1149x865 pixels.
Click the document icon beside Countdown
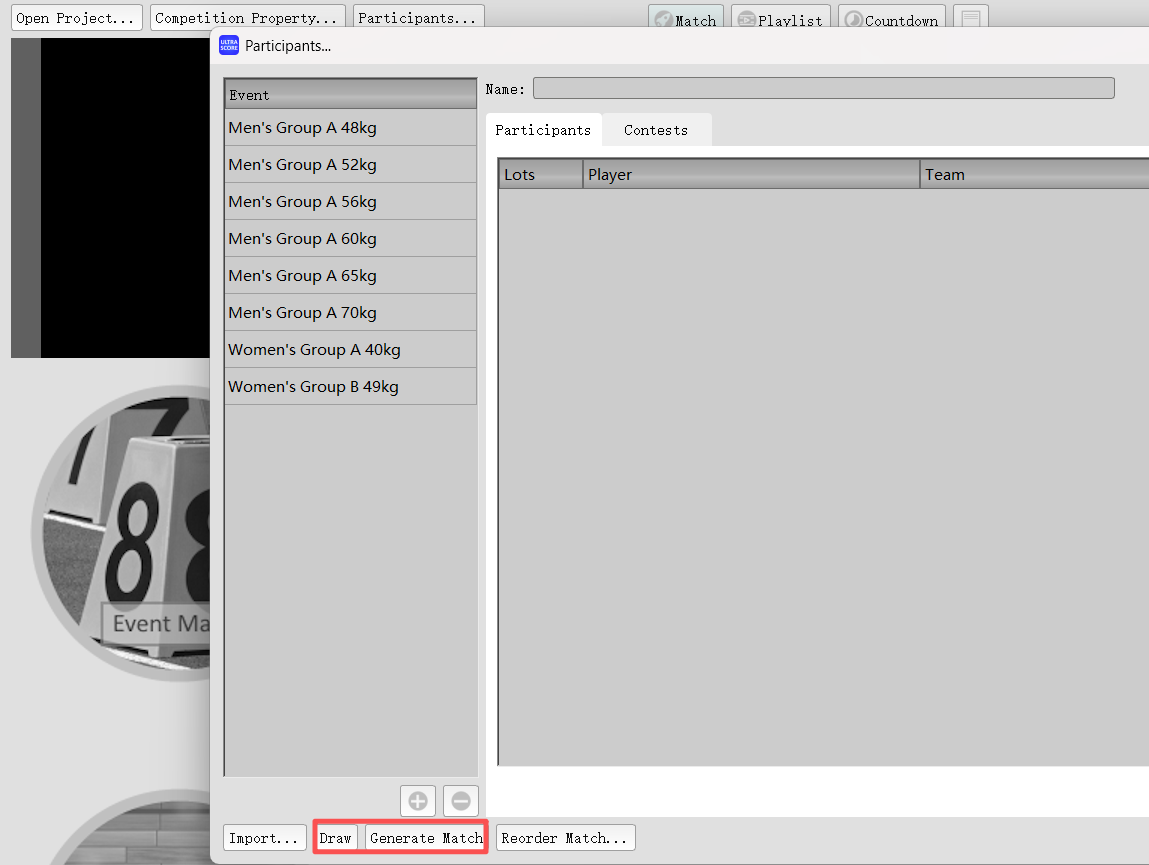point(971,20)
